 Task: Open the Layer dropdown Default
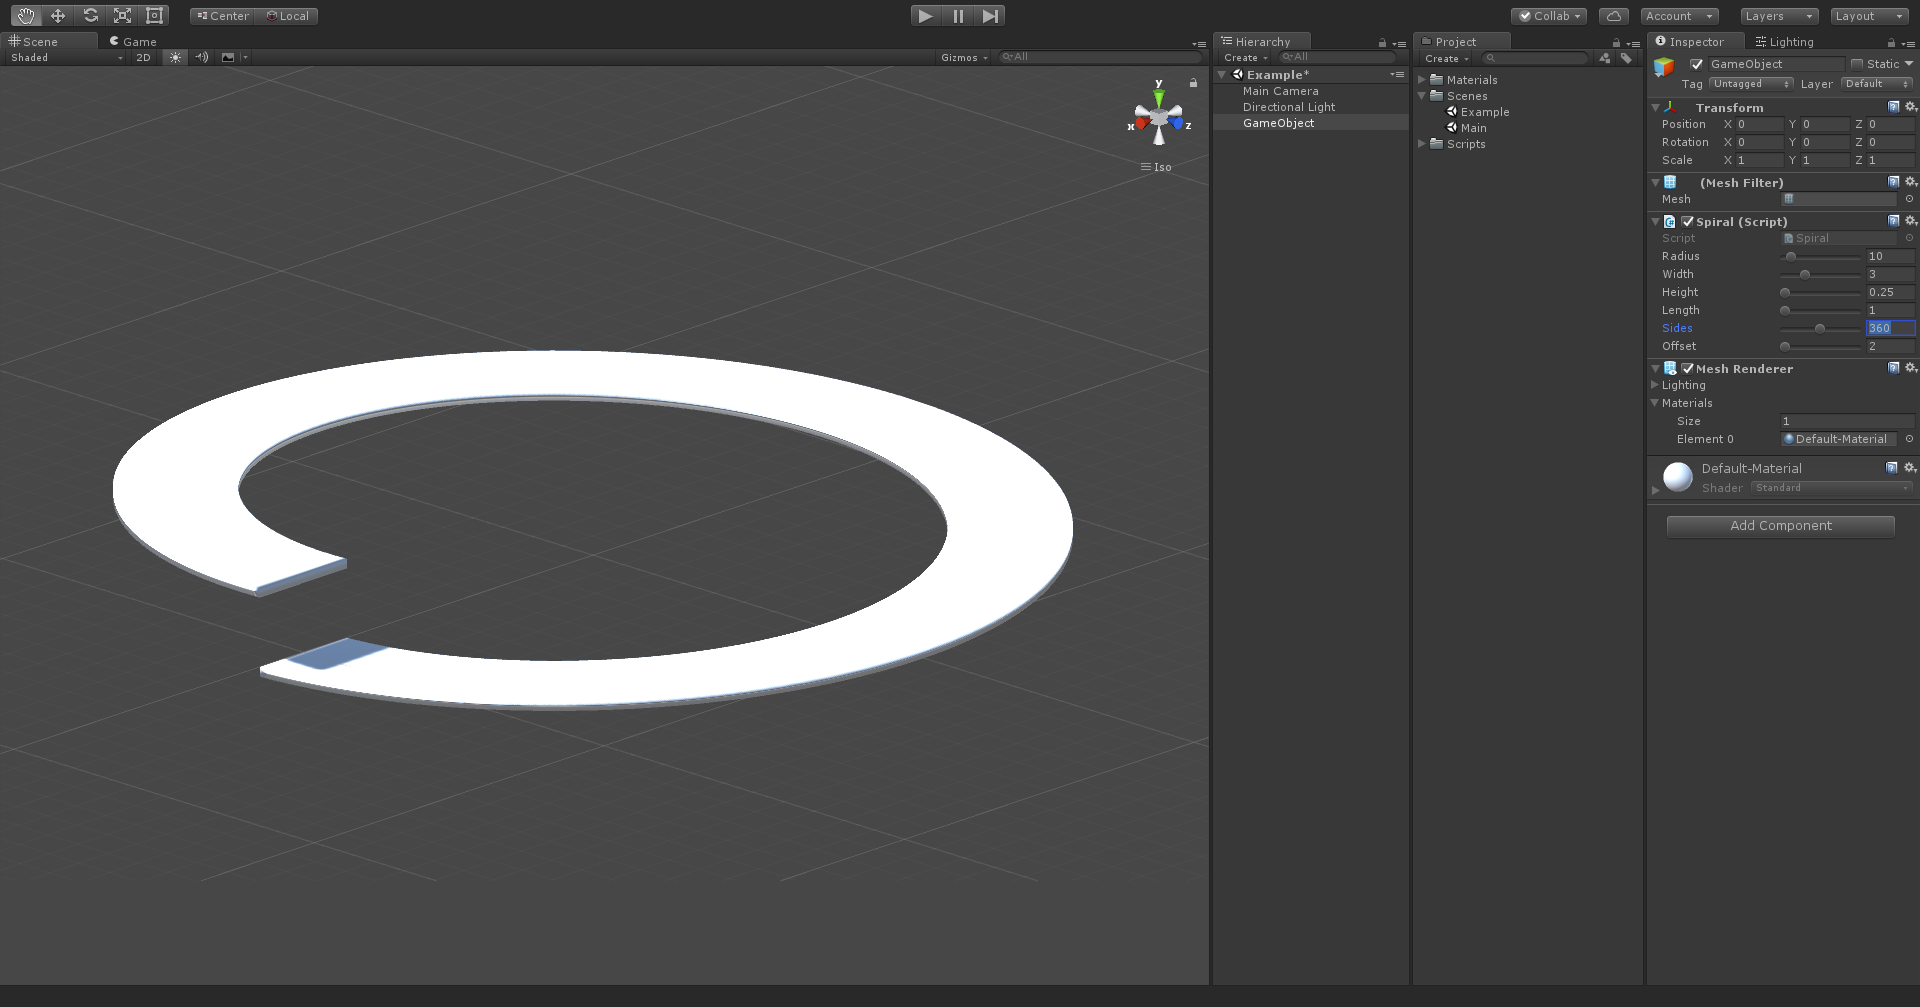click(1877, 84)
